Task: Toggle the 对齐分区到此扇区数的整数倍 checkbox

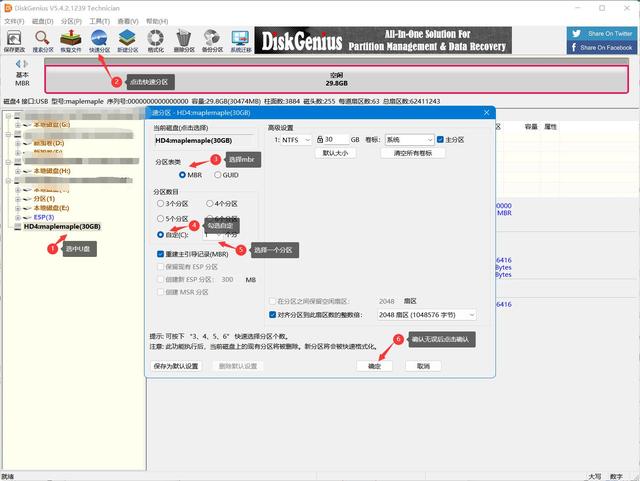Action: 273,315
